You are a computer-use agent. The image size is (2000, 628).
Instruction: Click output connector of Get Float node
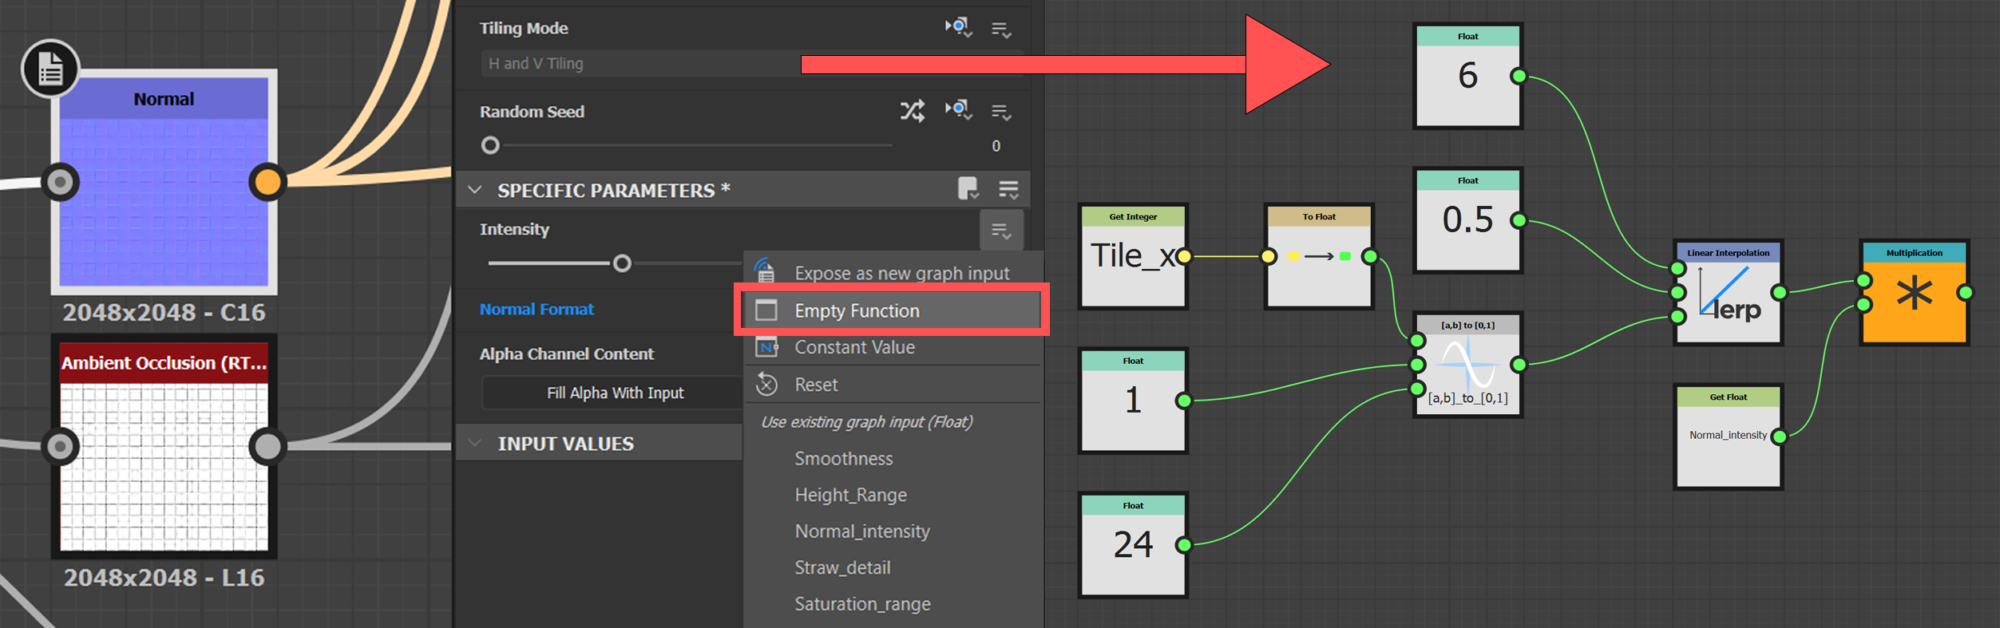1779,436
